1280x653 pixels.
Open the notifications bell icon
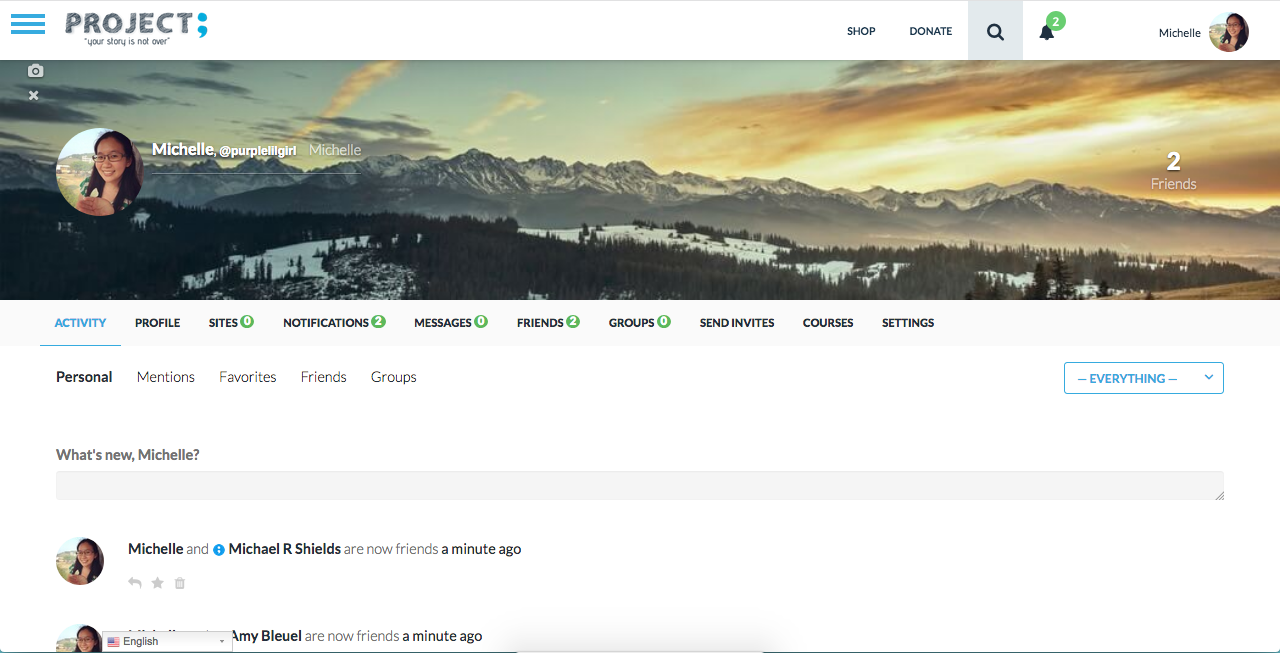(x=1047, y=32)
